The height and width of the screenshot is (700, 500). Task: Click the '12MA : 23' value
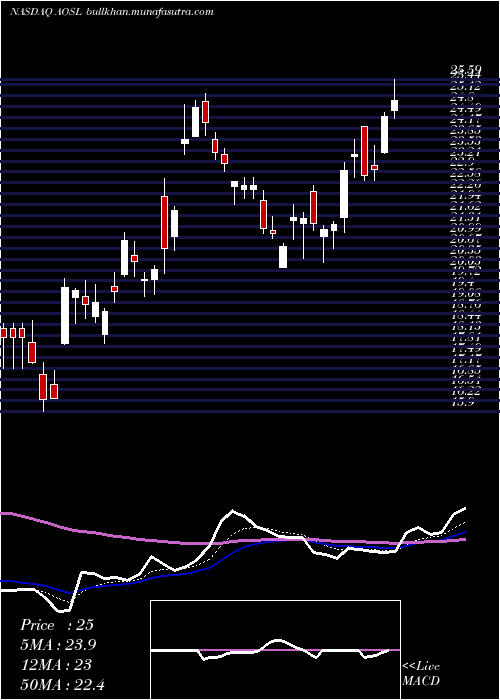point(56,665)
